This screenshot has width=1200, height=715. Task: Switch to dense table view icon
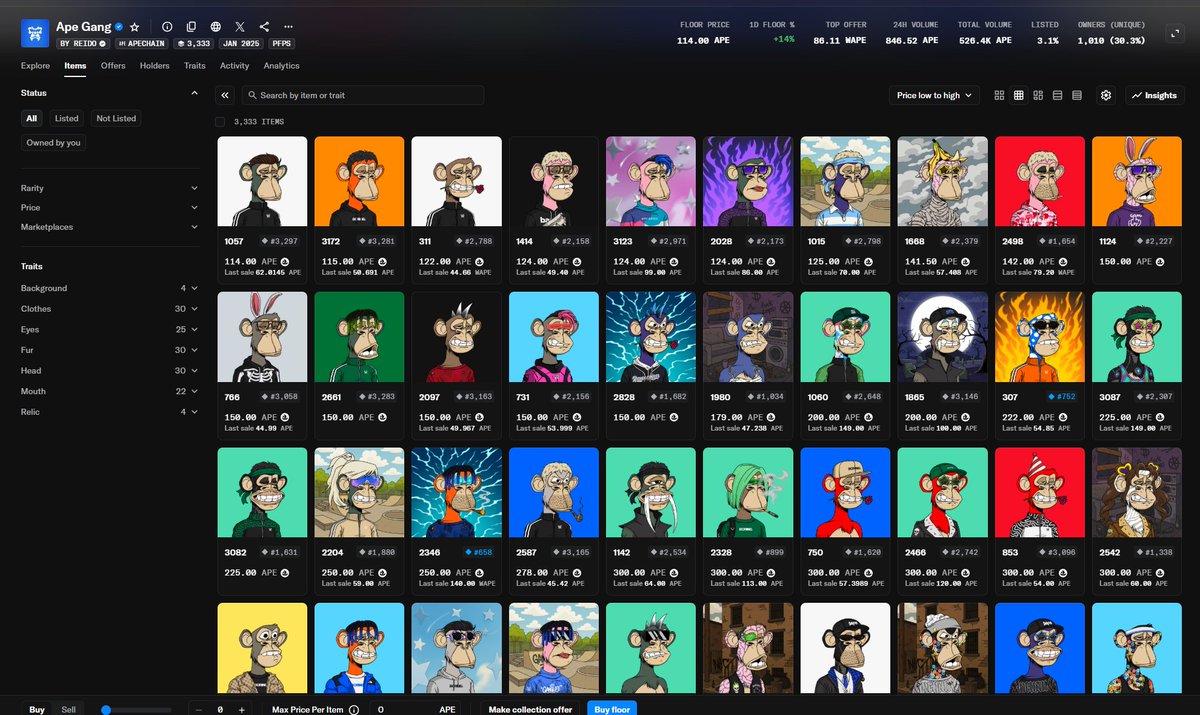coord(1077,95)
